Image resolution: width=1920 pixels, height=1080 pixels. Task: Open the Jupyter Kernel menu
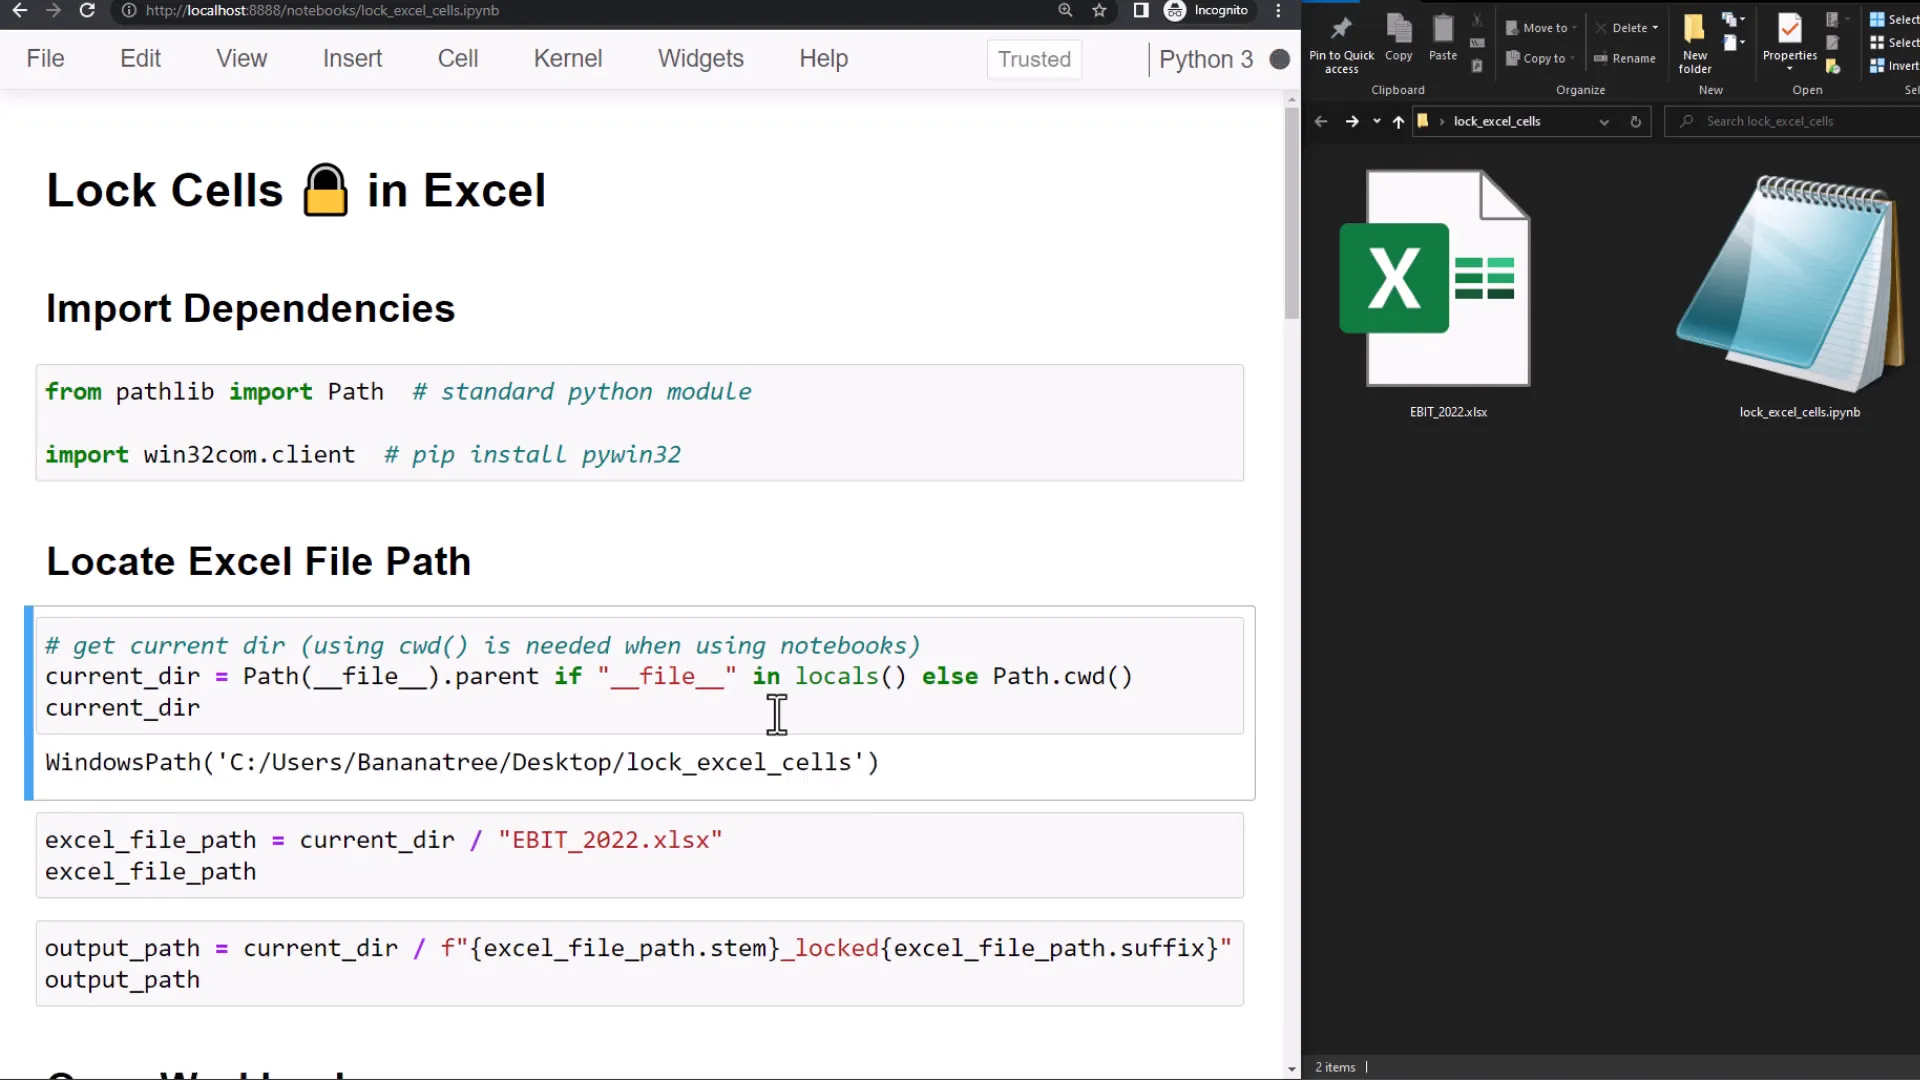pos(567,59)
